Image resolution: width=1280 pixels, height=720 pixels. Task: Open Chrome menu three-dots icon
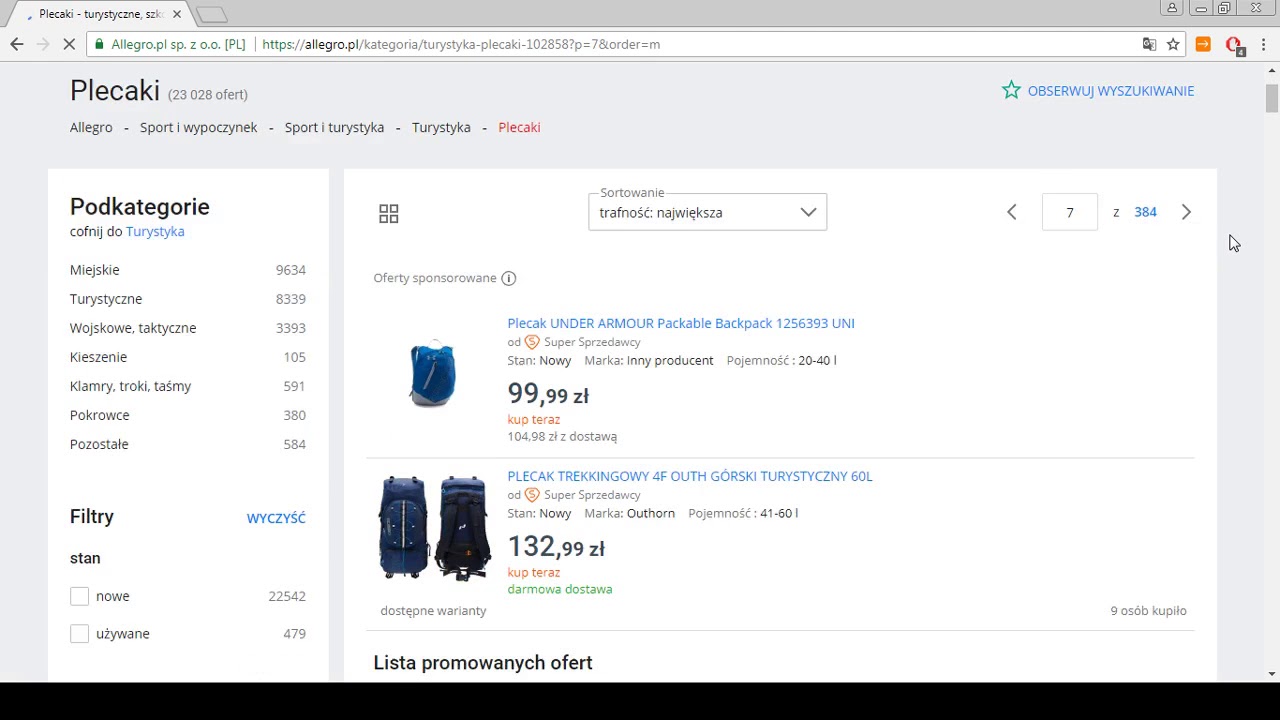(x=1264, y=44)
